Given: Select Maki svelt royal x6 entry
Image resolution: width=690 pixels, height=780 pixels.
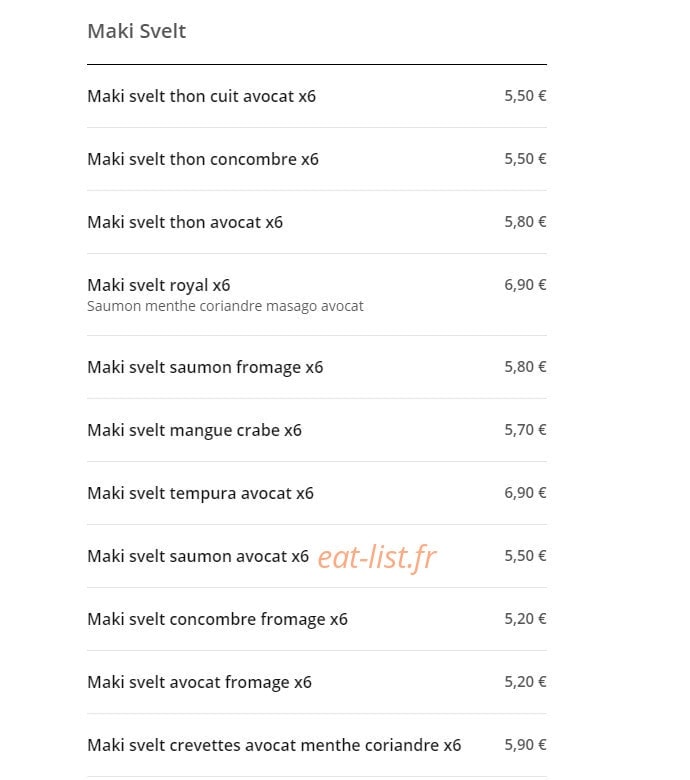Looking at the screenshot, I should tap(159, 285).
